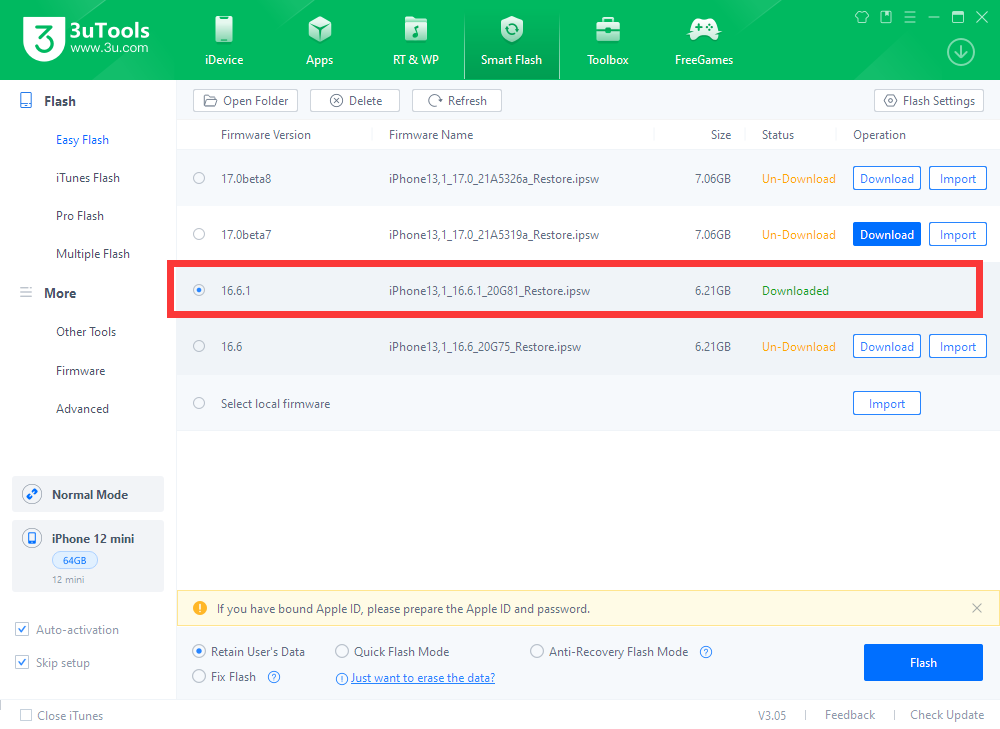Click the gear icon on Flash Settings
Image resolution: width=1000 pixels, height=729 pixels.
tap(890, 101)
